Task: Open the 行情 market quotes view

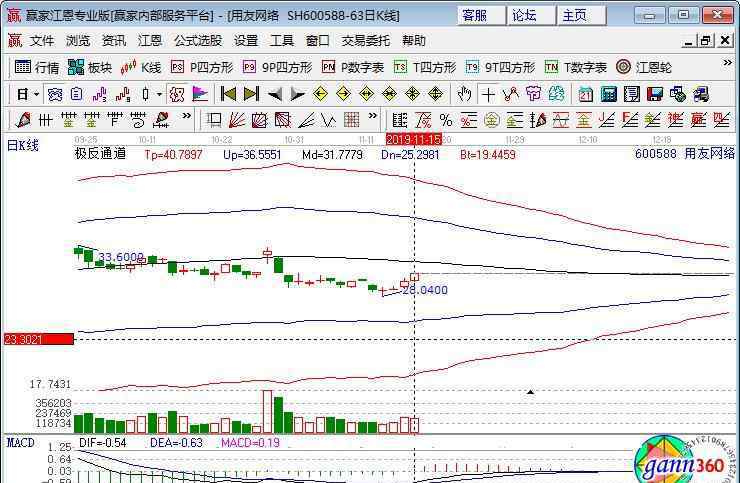Action: click(36, 68)
